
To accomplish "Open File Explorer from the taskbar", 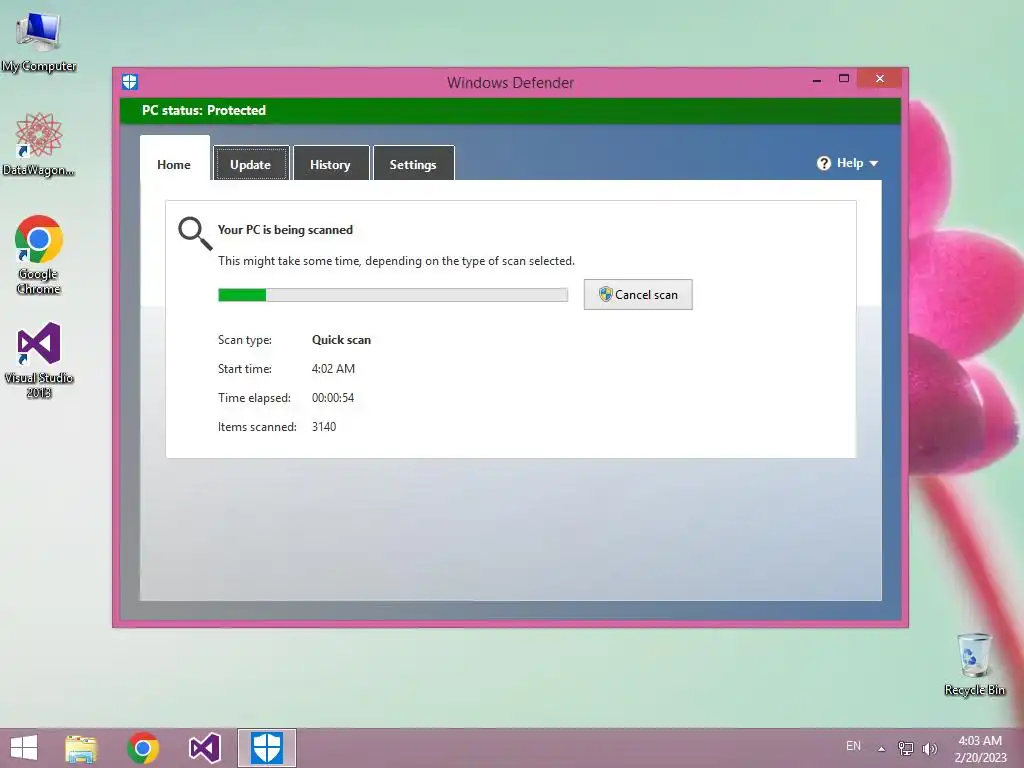I will [x=82, y=748].
